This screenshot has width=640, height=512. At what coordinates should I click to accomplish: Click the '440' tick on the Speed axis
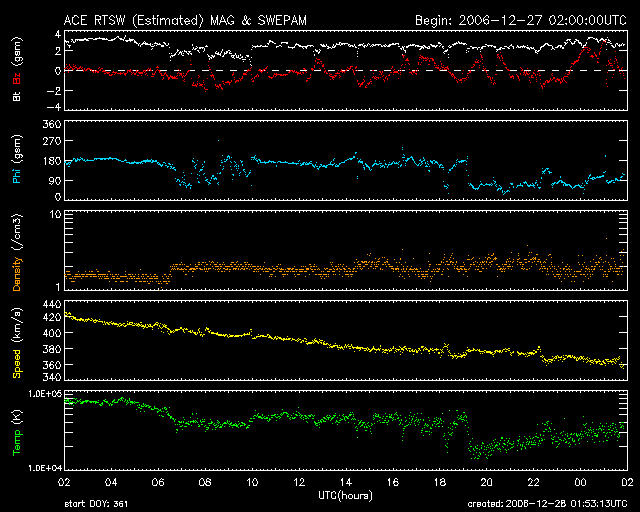(x=52, y=305)
